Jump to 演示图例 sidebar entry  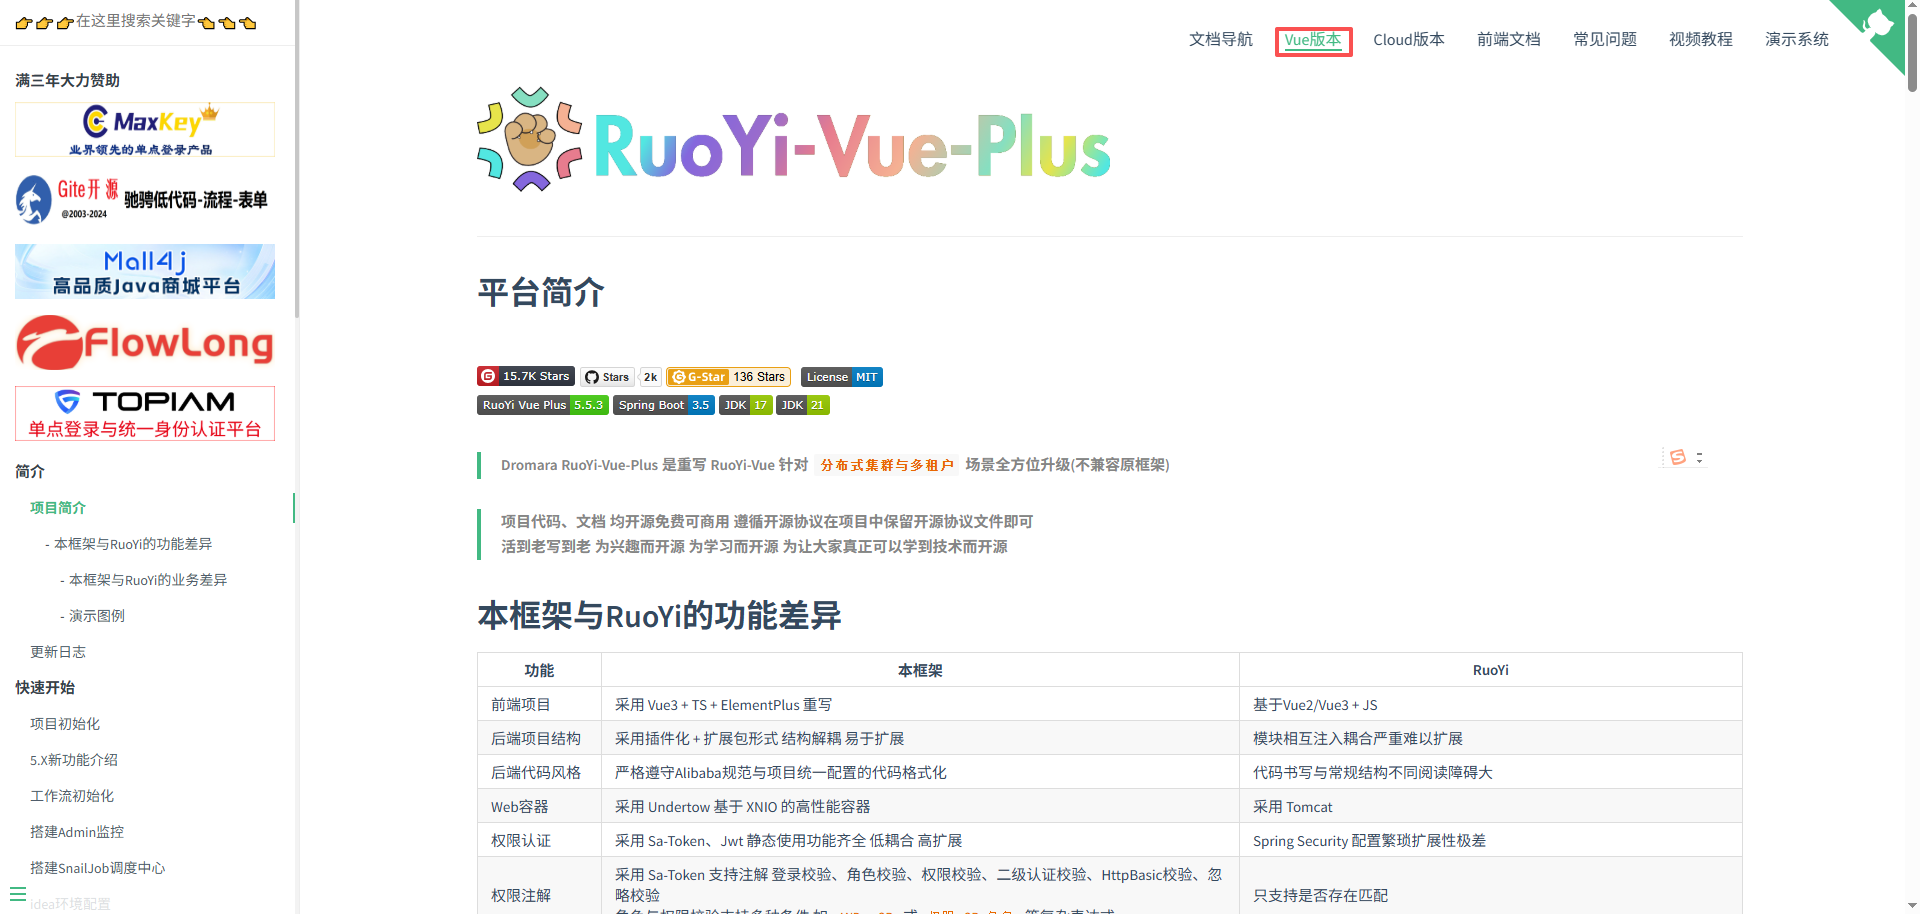coord(97,616)
